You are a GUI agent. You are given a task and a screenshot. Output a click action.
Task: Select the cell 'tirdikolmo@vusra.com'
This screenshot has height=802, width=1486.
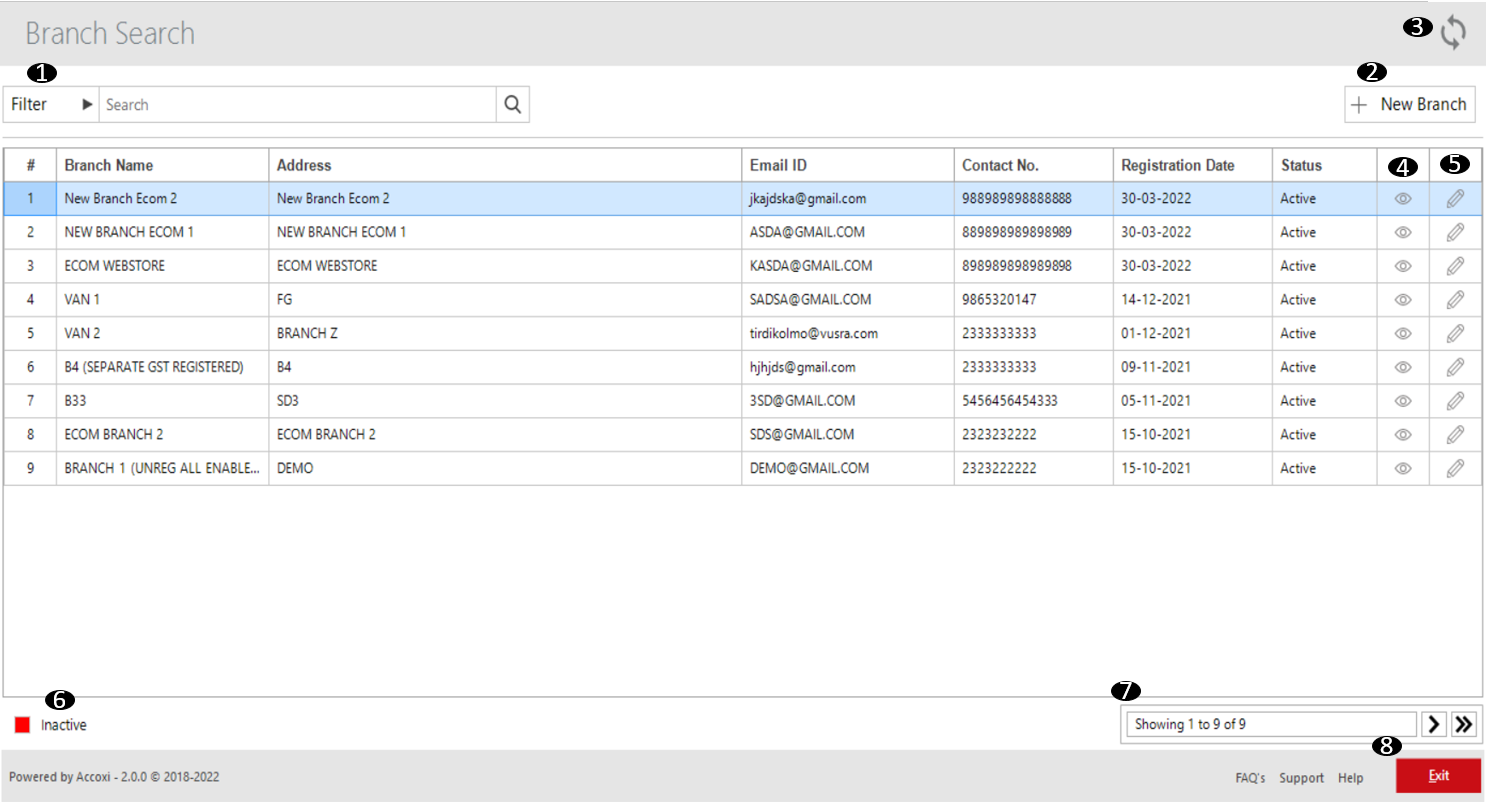point(848,333)
